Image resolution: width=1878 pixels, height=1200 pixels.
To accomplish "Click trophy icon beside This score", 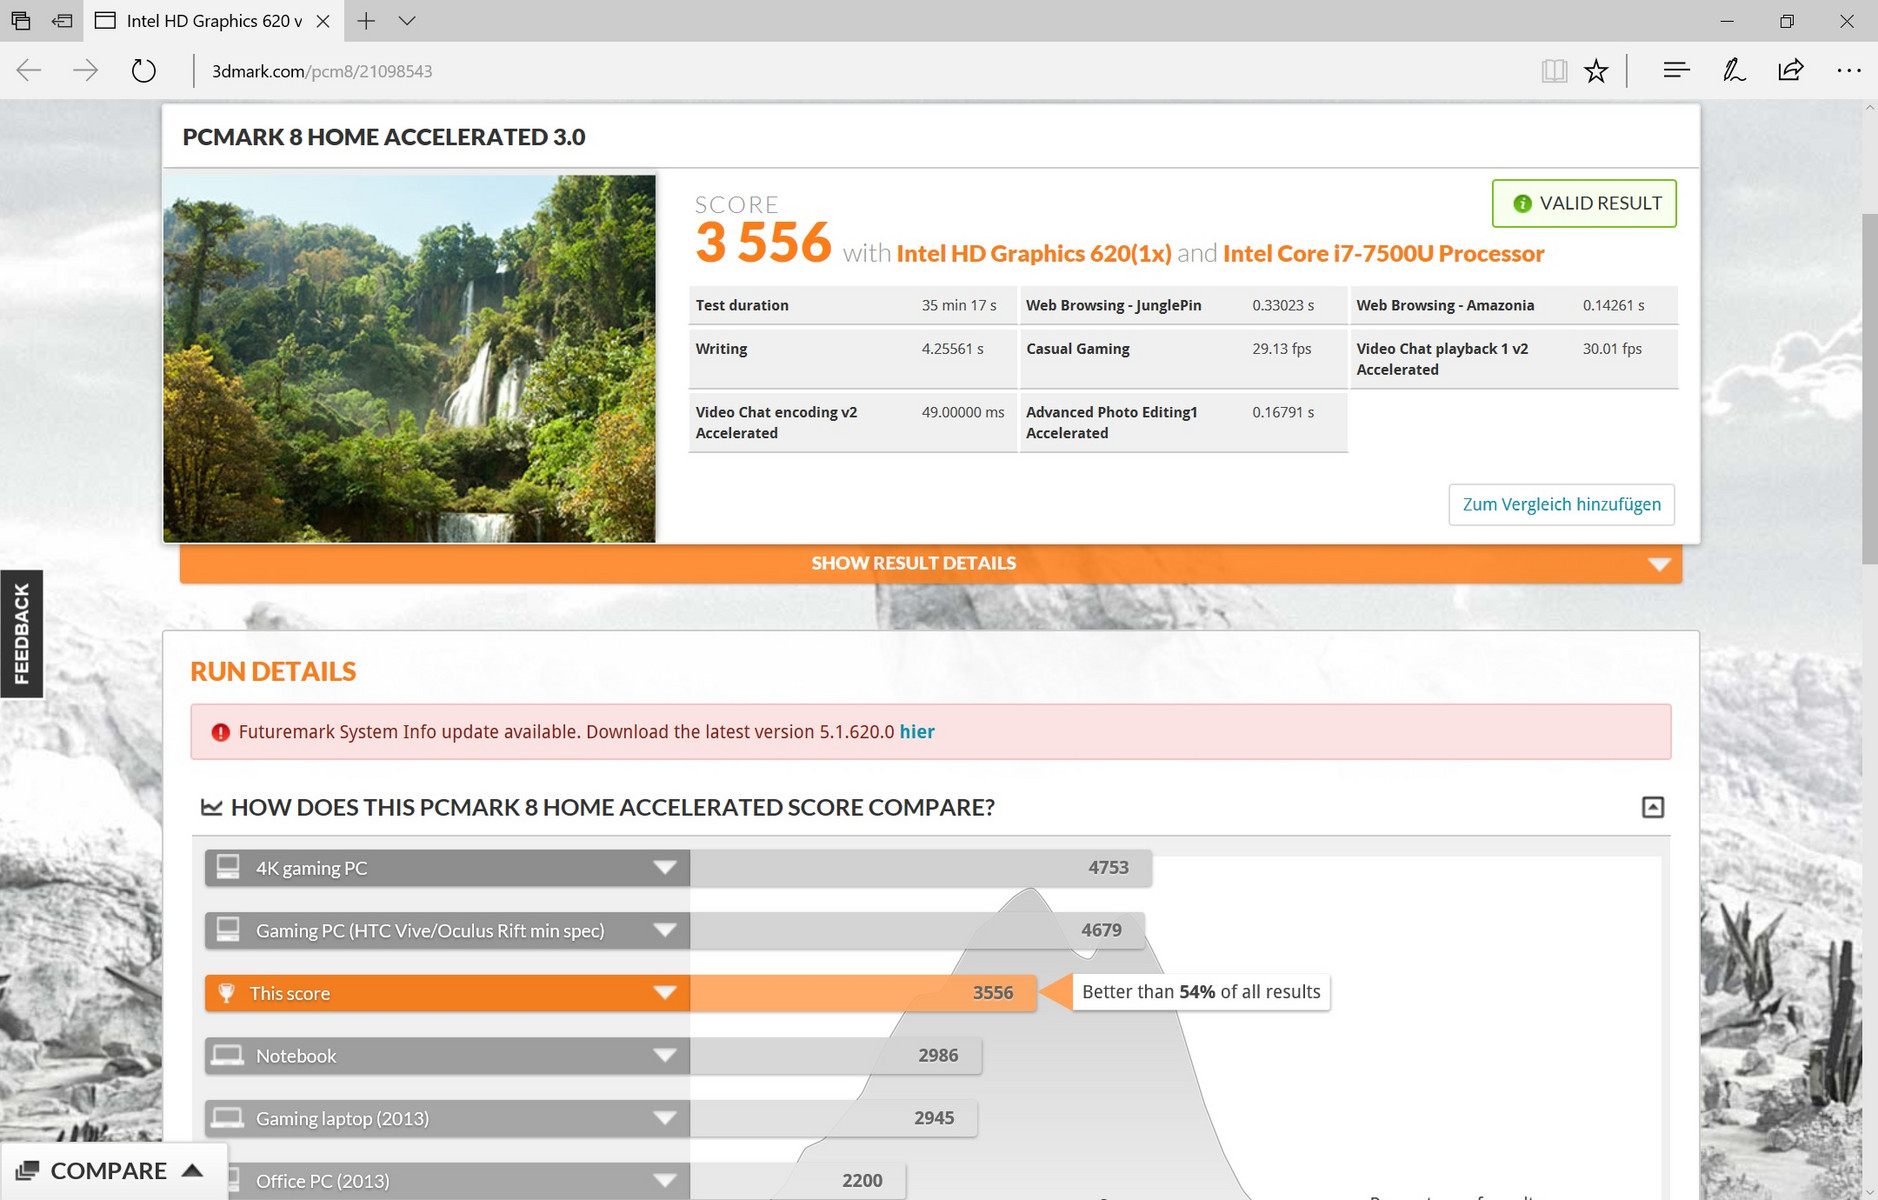I will coord(226,993).
